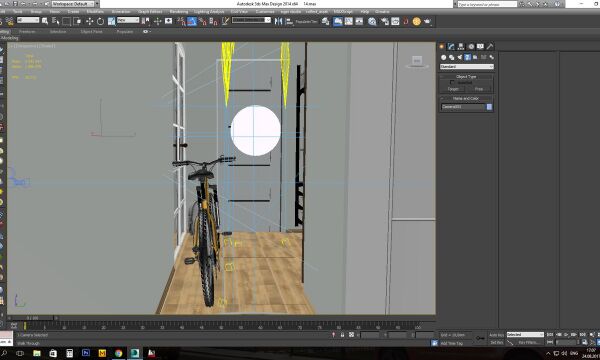Viewport: 600px width, 360px height.
Task: Click the help search keyword field
Action: click(487, 4)
